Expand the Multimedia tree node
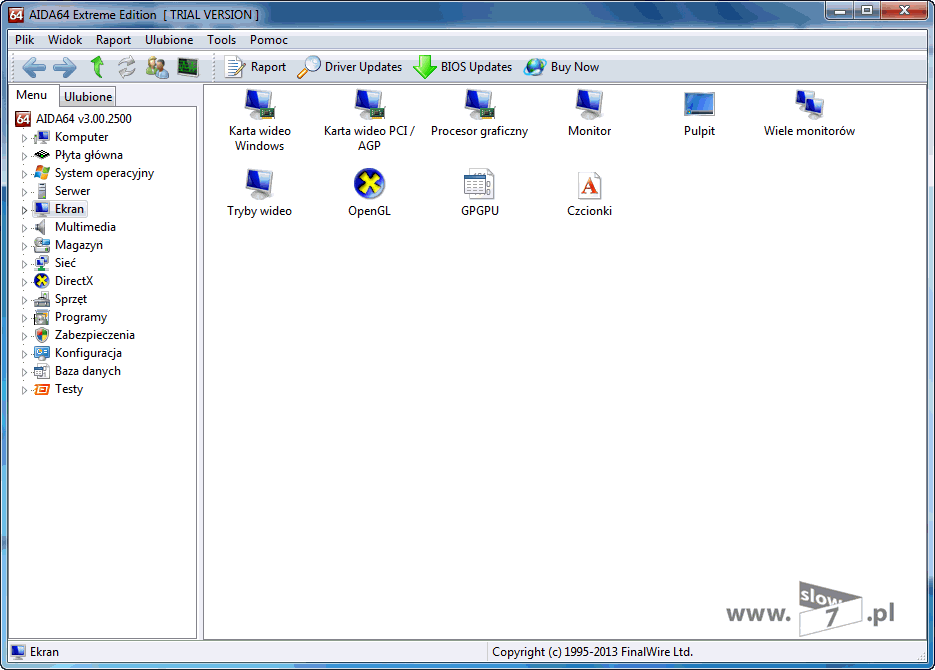Image resolution: width=935 pixels, height=670 pixels. 24,228
